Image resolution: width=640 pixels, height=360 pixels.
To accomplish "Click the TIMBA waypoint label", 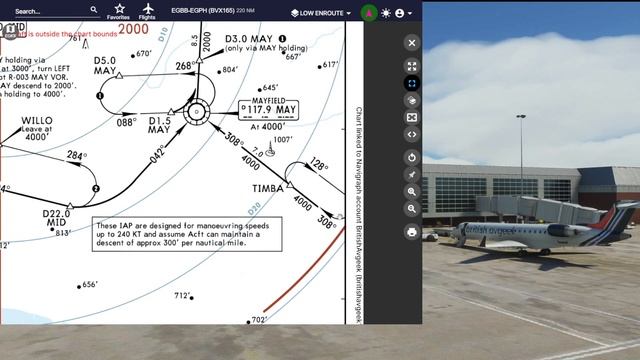I will tap(267, 189).
